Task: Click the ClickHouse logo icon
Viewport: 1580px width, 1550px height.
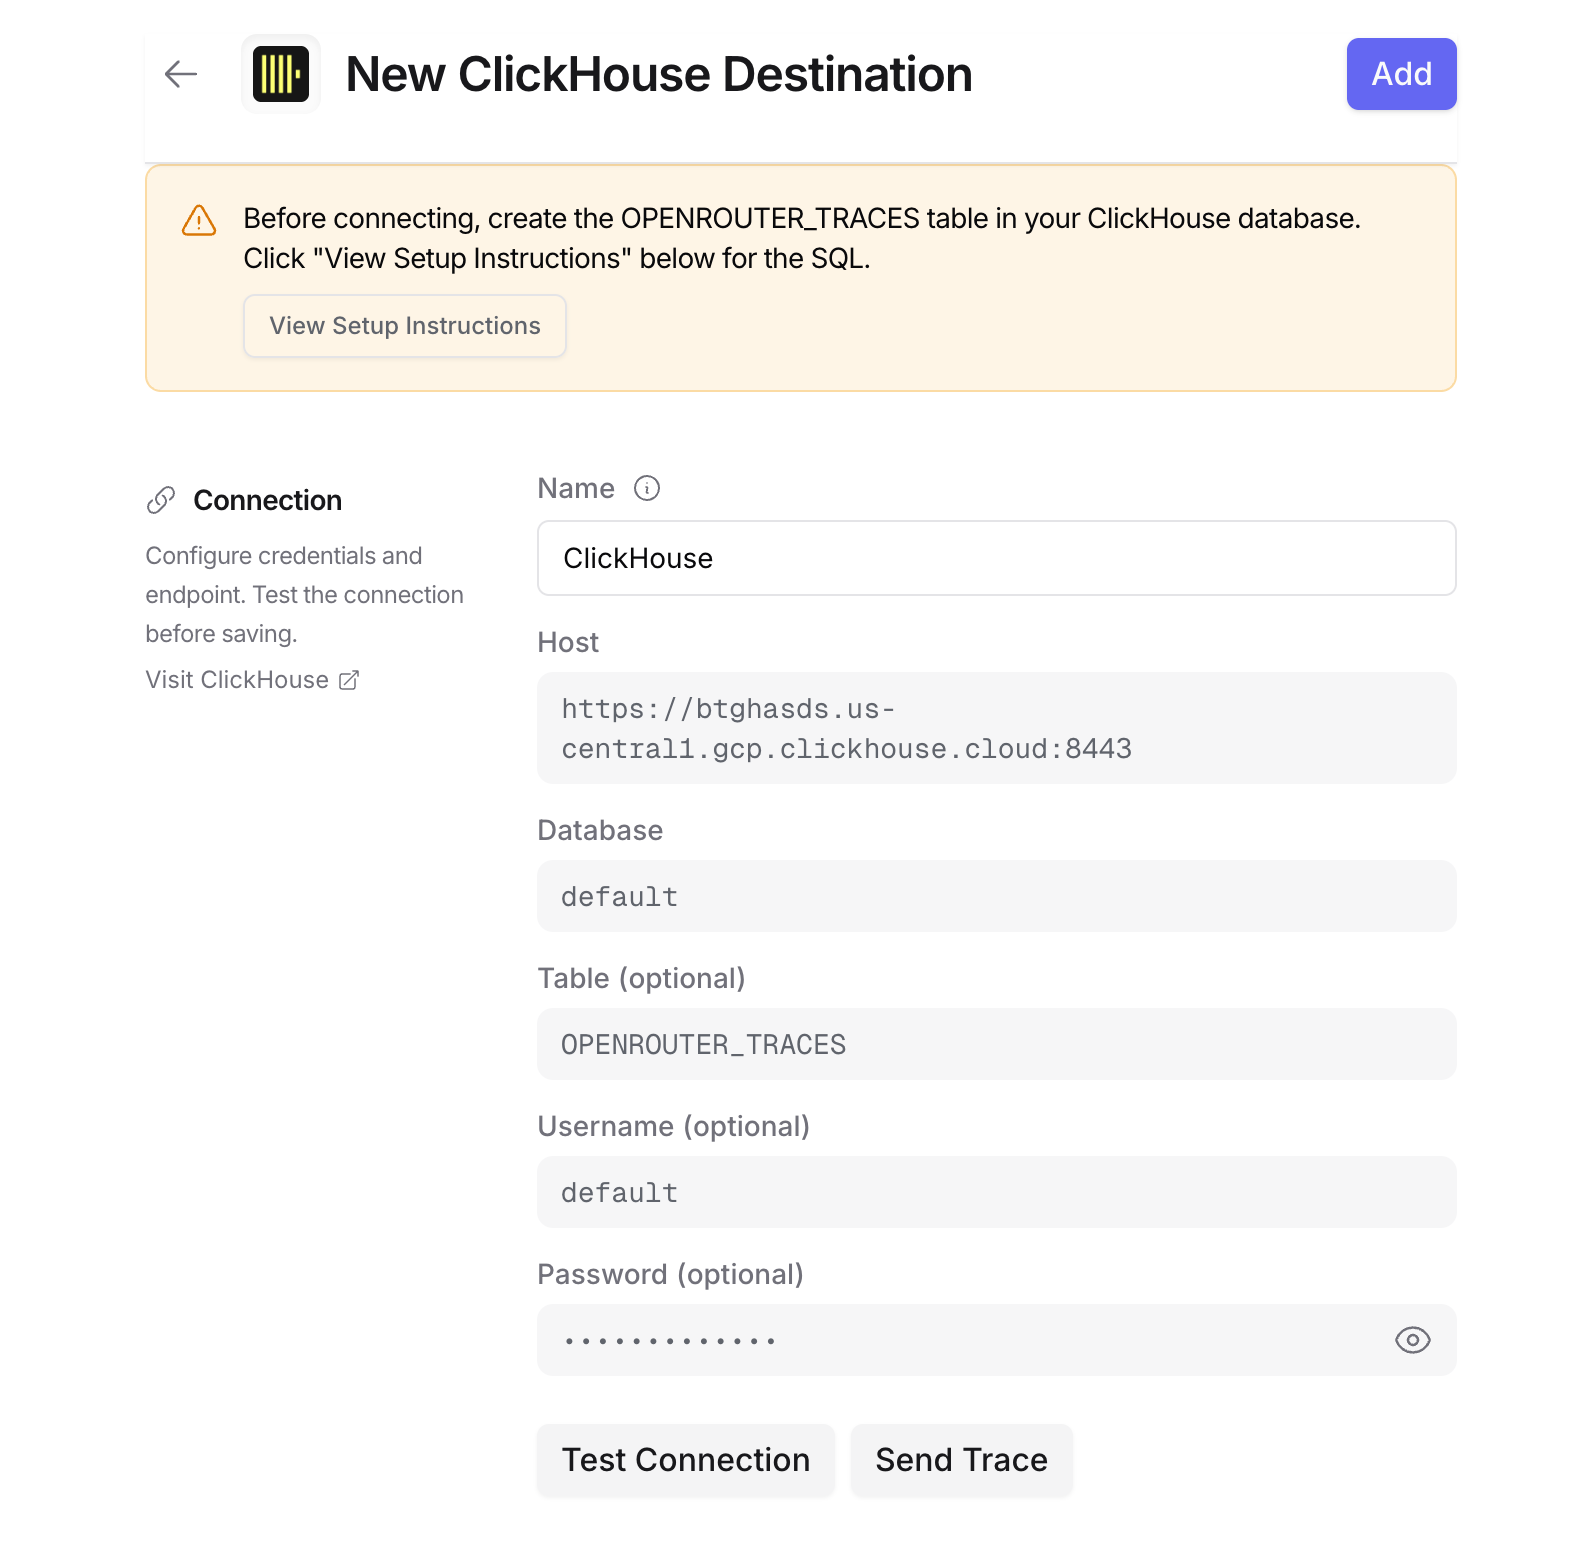Action: pyautogui.click(x=281, y=74)
